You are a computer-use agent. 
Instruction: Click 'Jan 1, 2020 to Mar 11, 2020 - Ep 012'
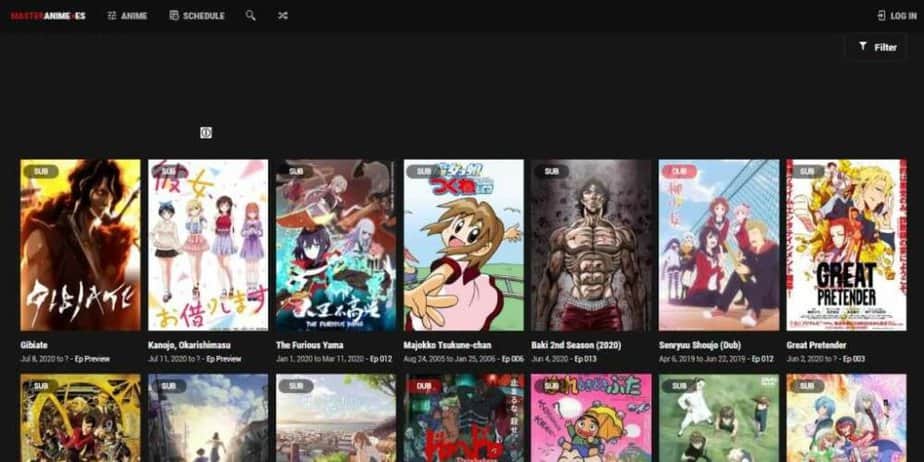pyautogui.click(x=334, y=359)
